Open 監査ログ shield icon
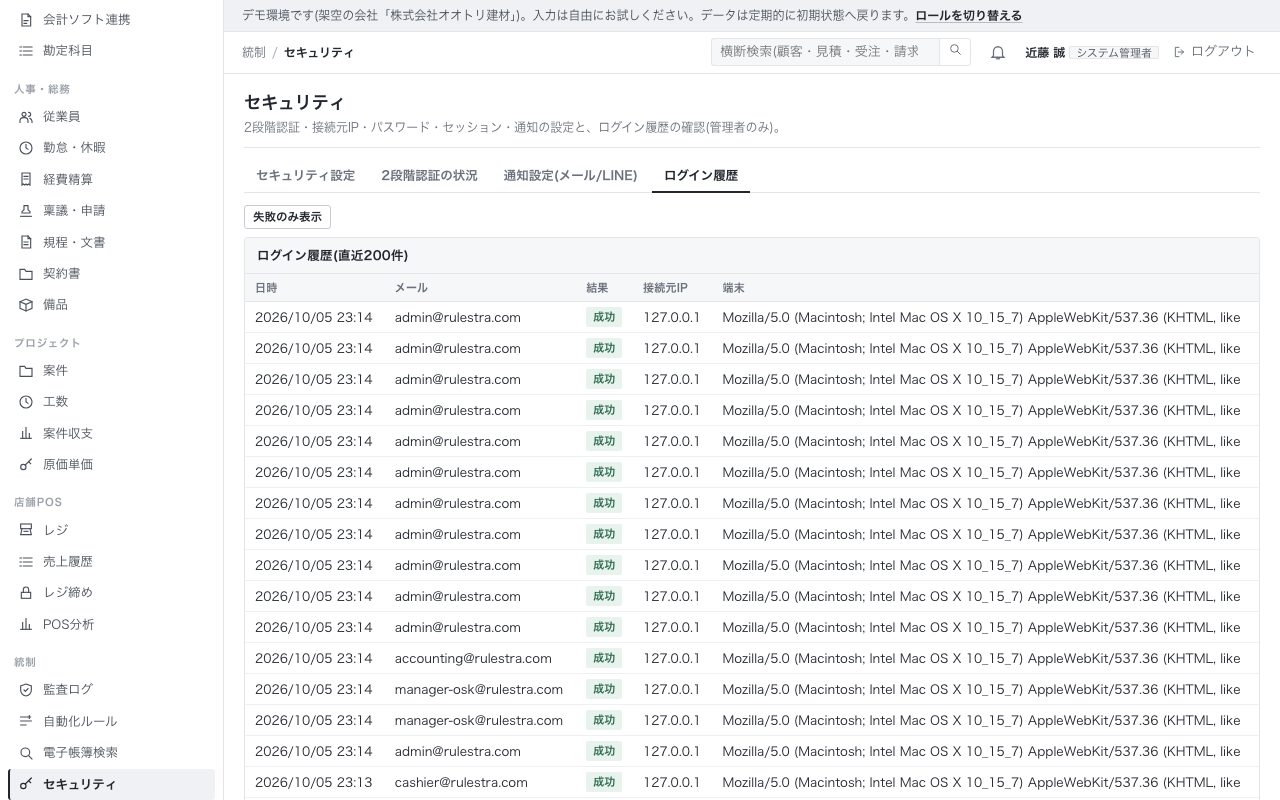Viewport: 1280px width, 800px height. click(x=26, y=690)
